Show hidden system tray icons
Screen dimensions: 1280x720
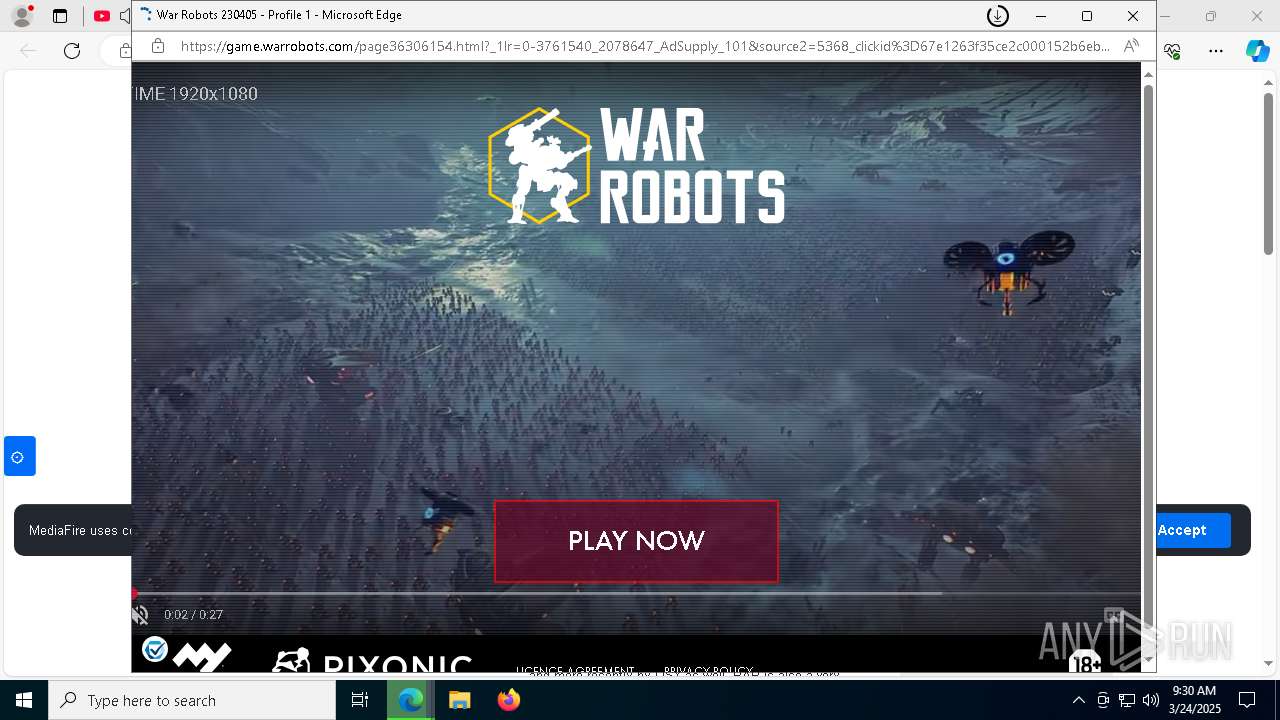1078,700
